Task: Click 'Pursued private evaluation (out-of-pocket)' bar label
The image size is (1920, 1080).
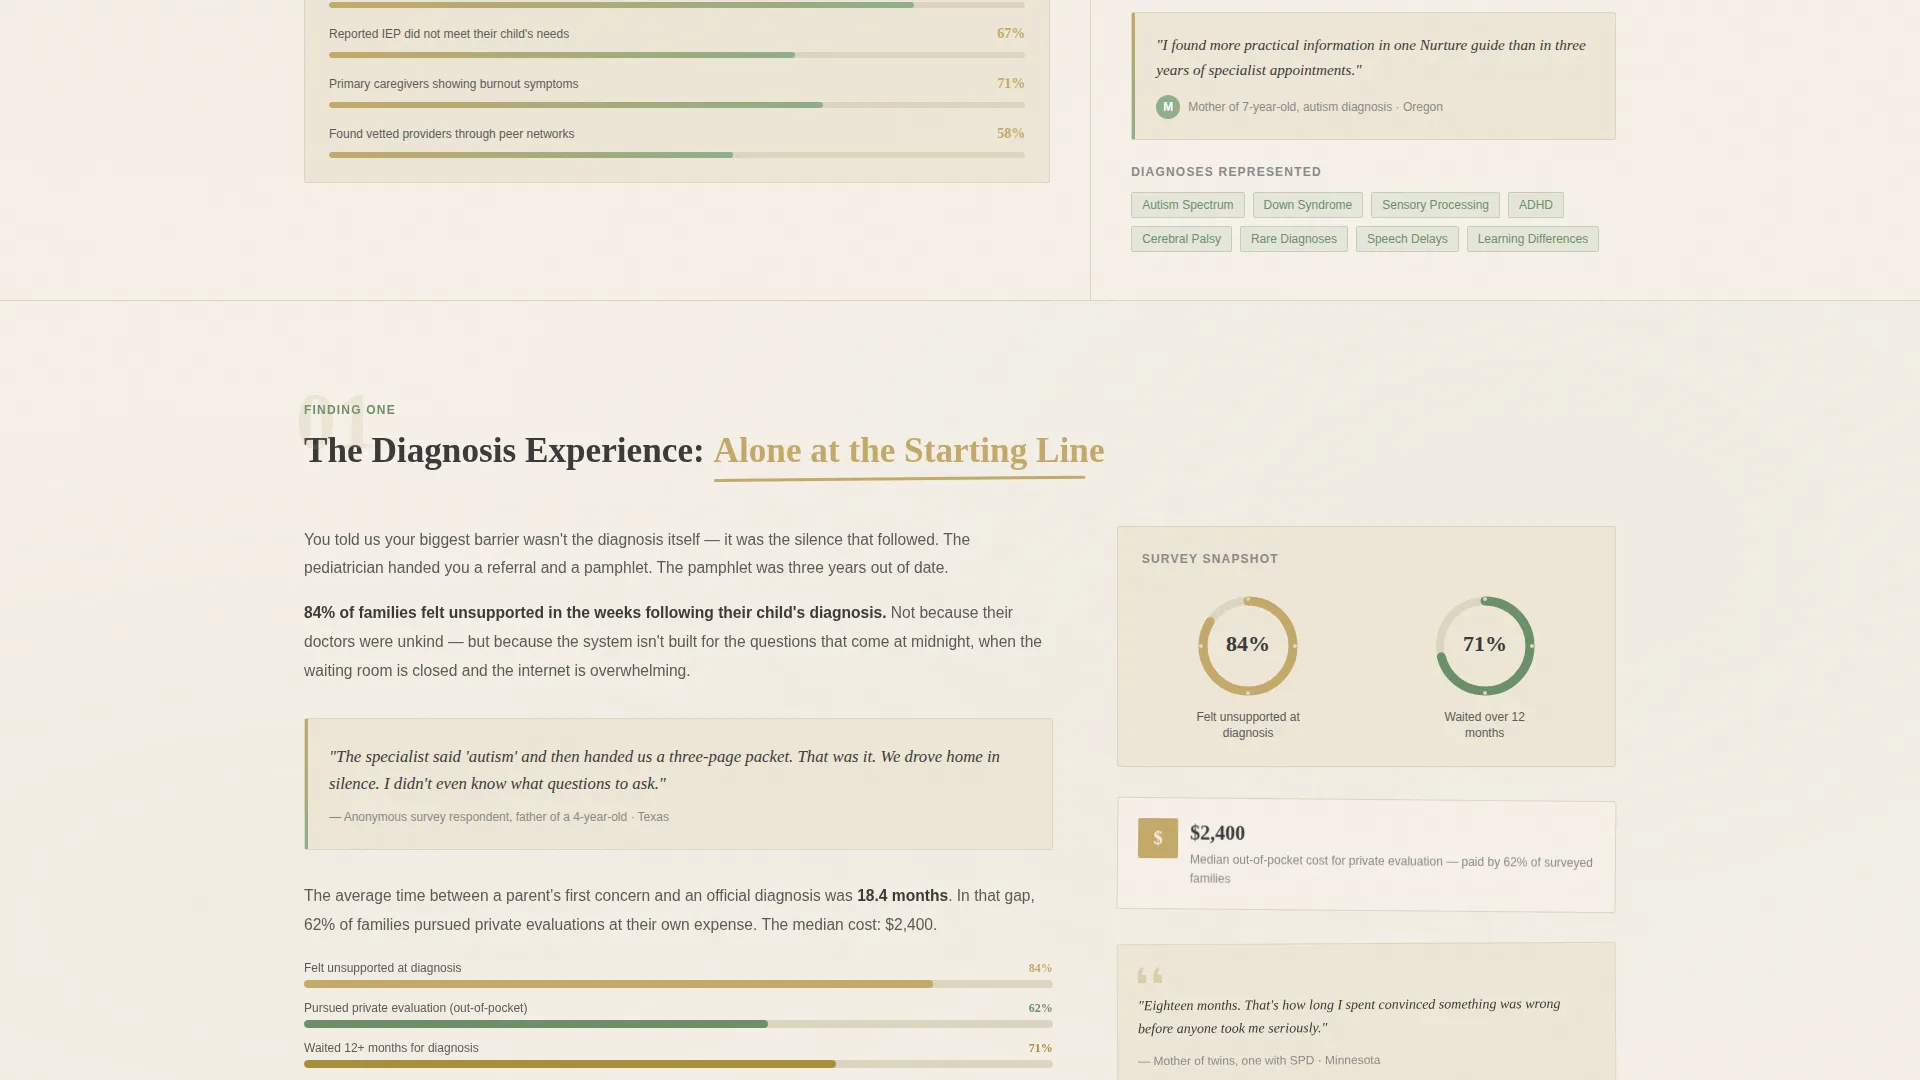Action: pyautogui.click(x=415, y=1008)
